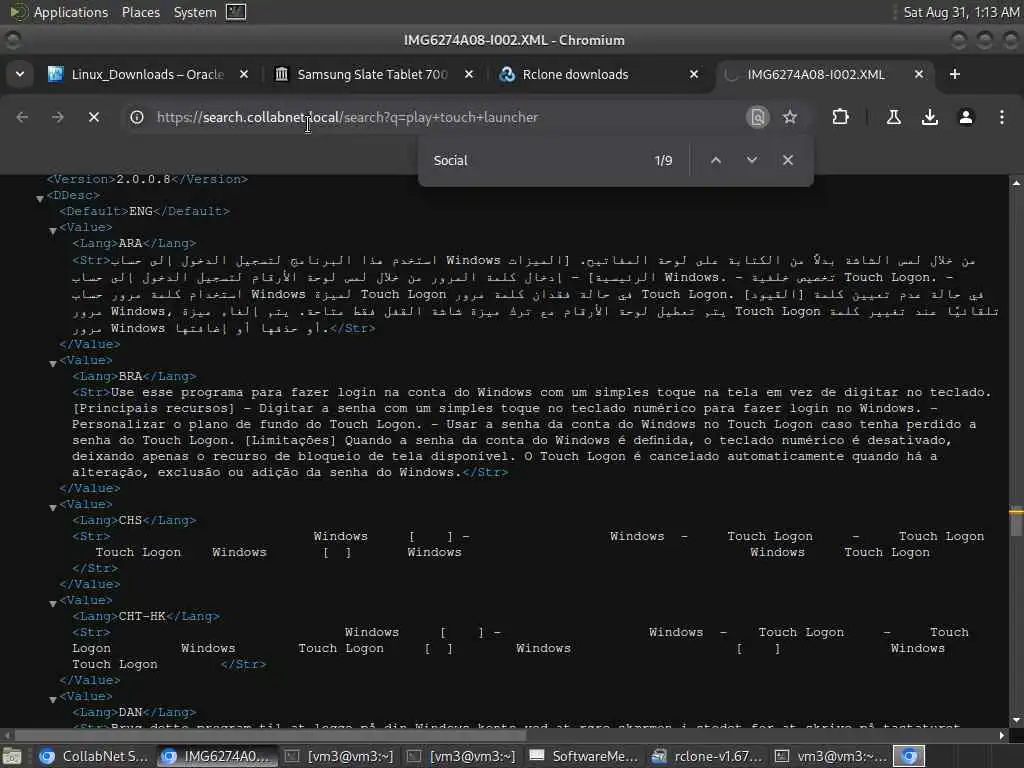The width and height of the screenshot is (1024, 768).
Task: Click the browser back arrow
Action: (x=22, y=118)
